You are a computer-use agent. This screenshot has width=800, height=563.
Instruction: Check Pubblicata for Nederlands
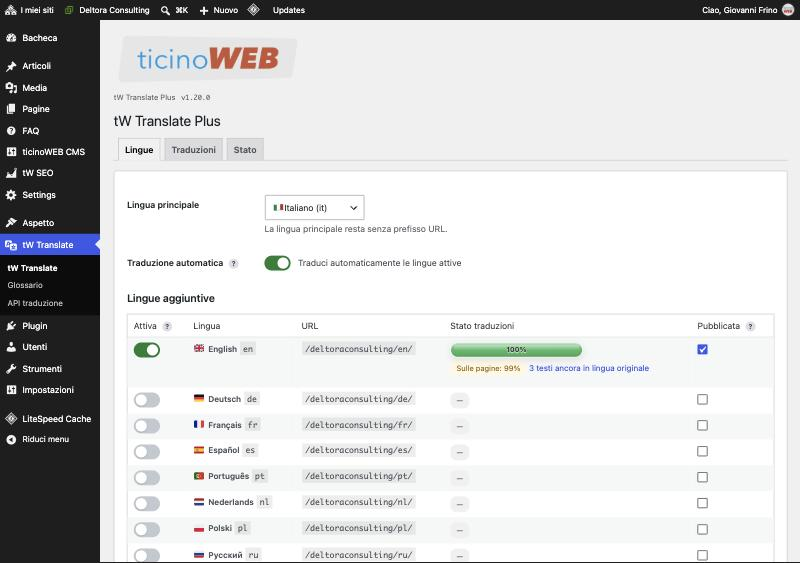click(703, 503)
